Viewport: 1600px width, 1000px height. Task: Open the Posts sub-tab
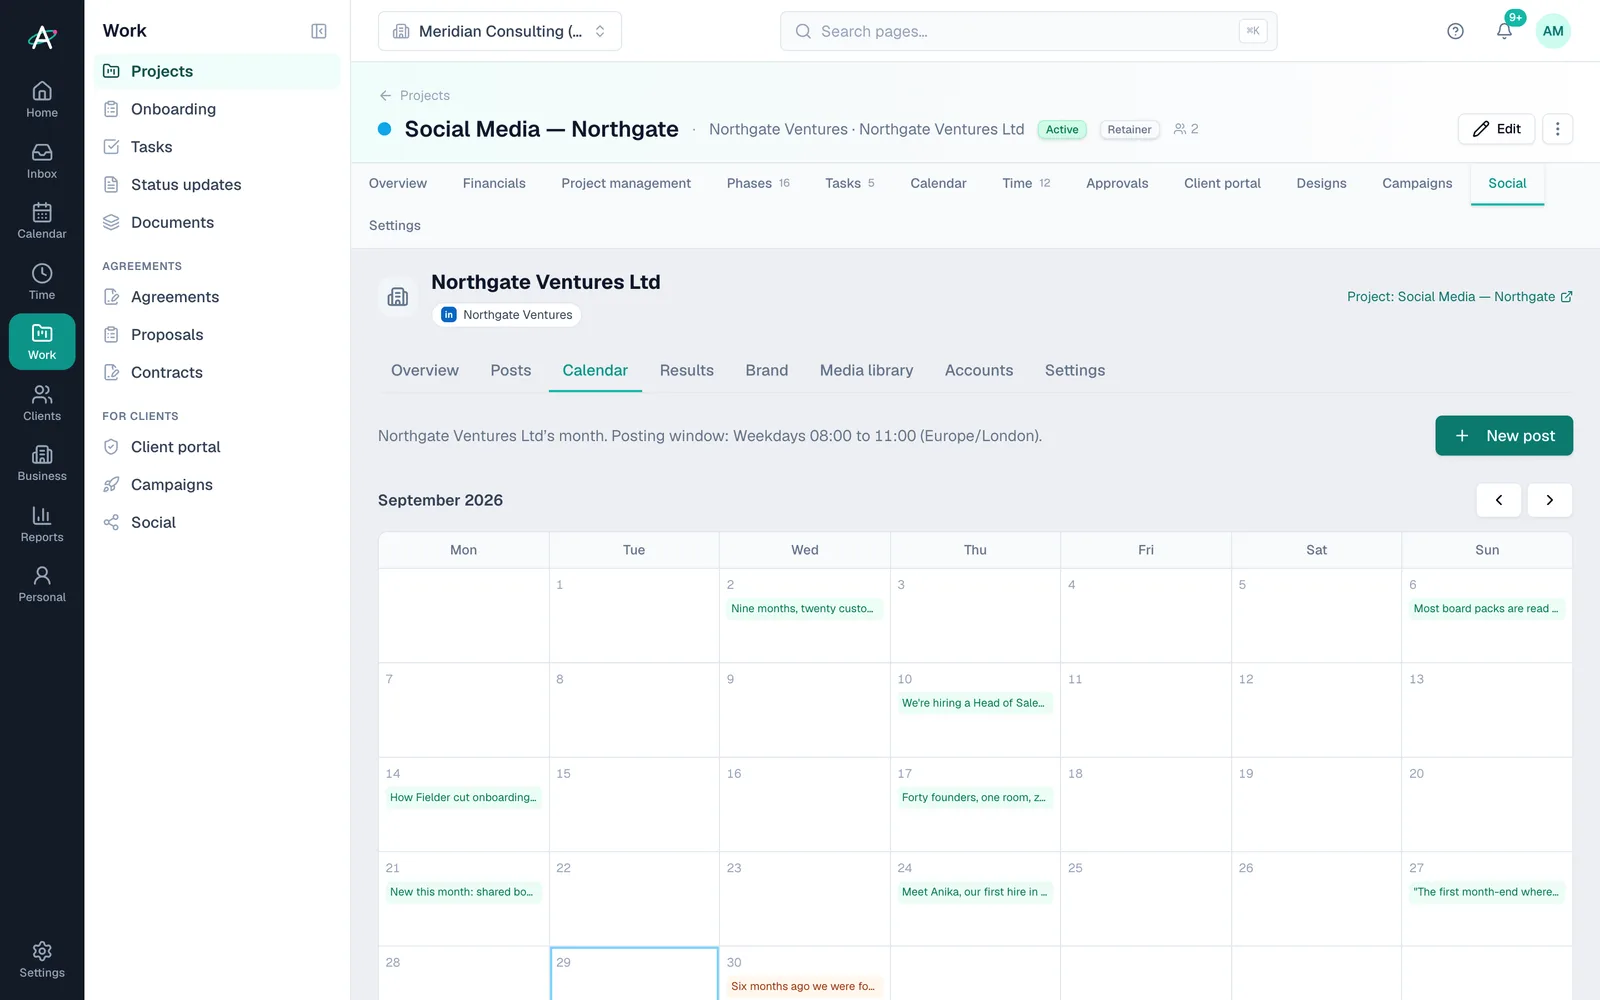[511, 370]
